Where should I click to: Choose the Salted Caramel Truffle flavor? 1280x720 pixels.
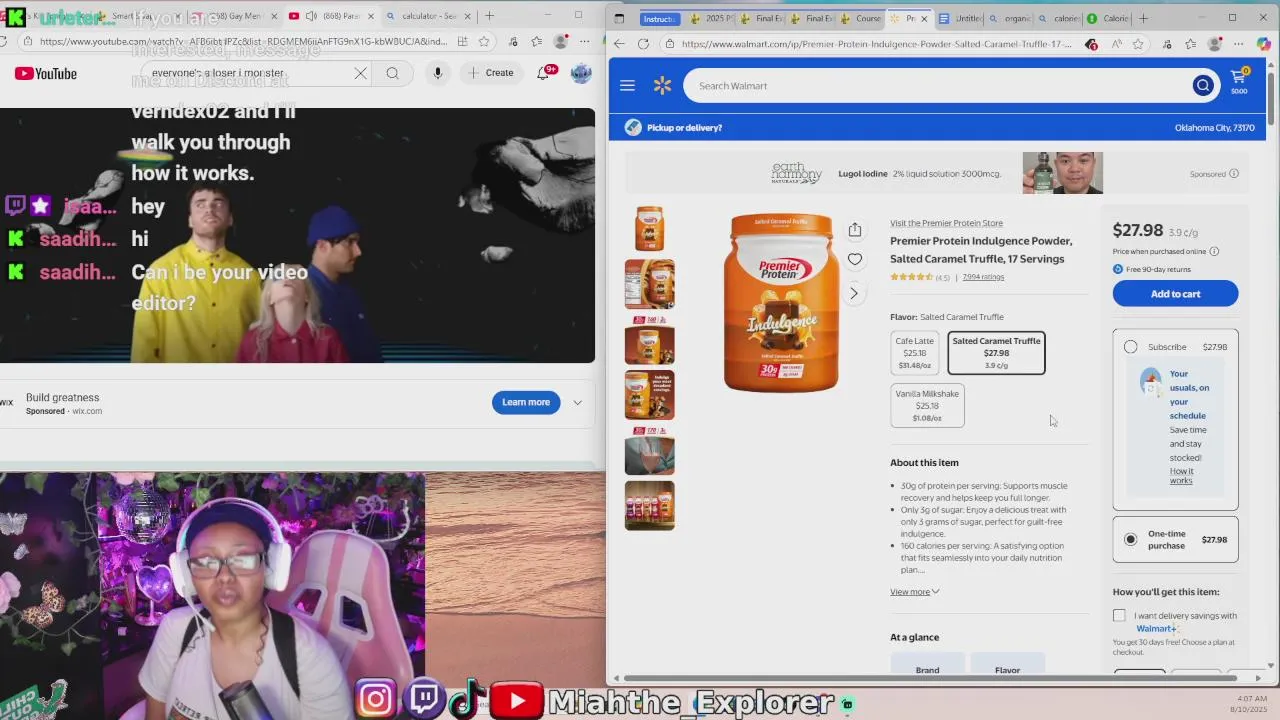coord(996,353)
